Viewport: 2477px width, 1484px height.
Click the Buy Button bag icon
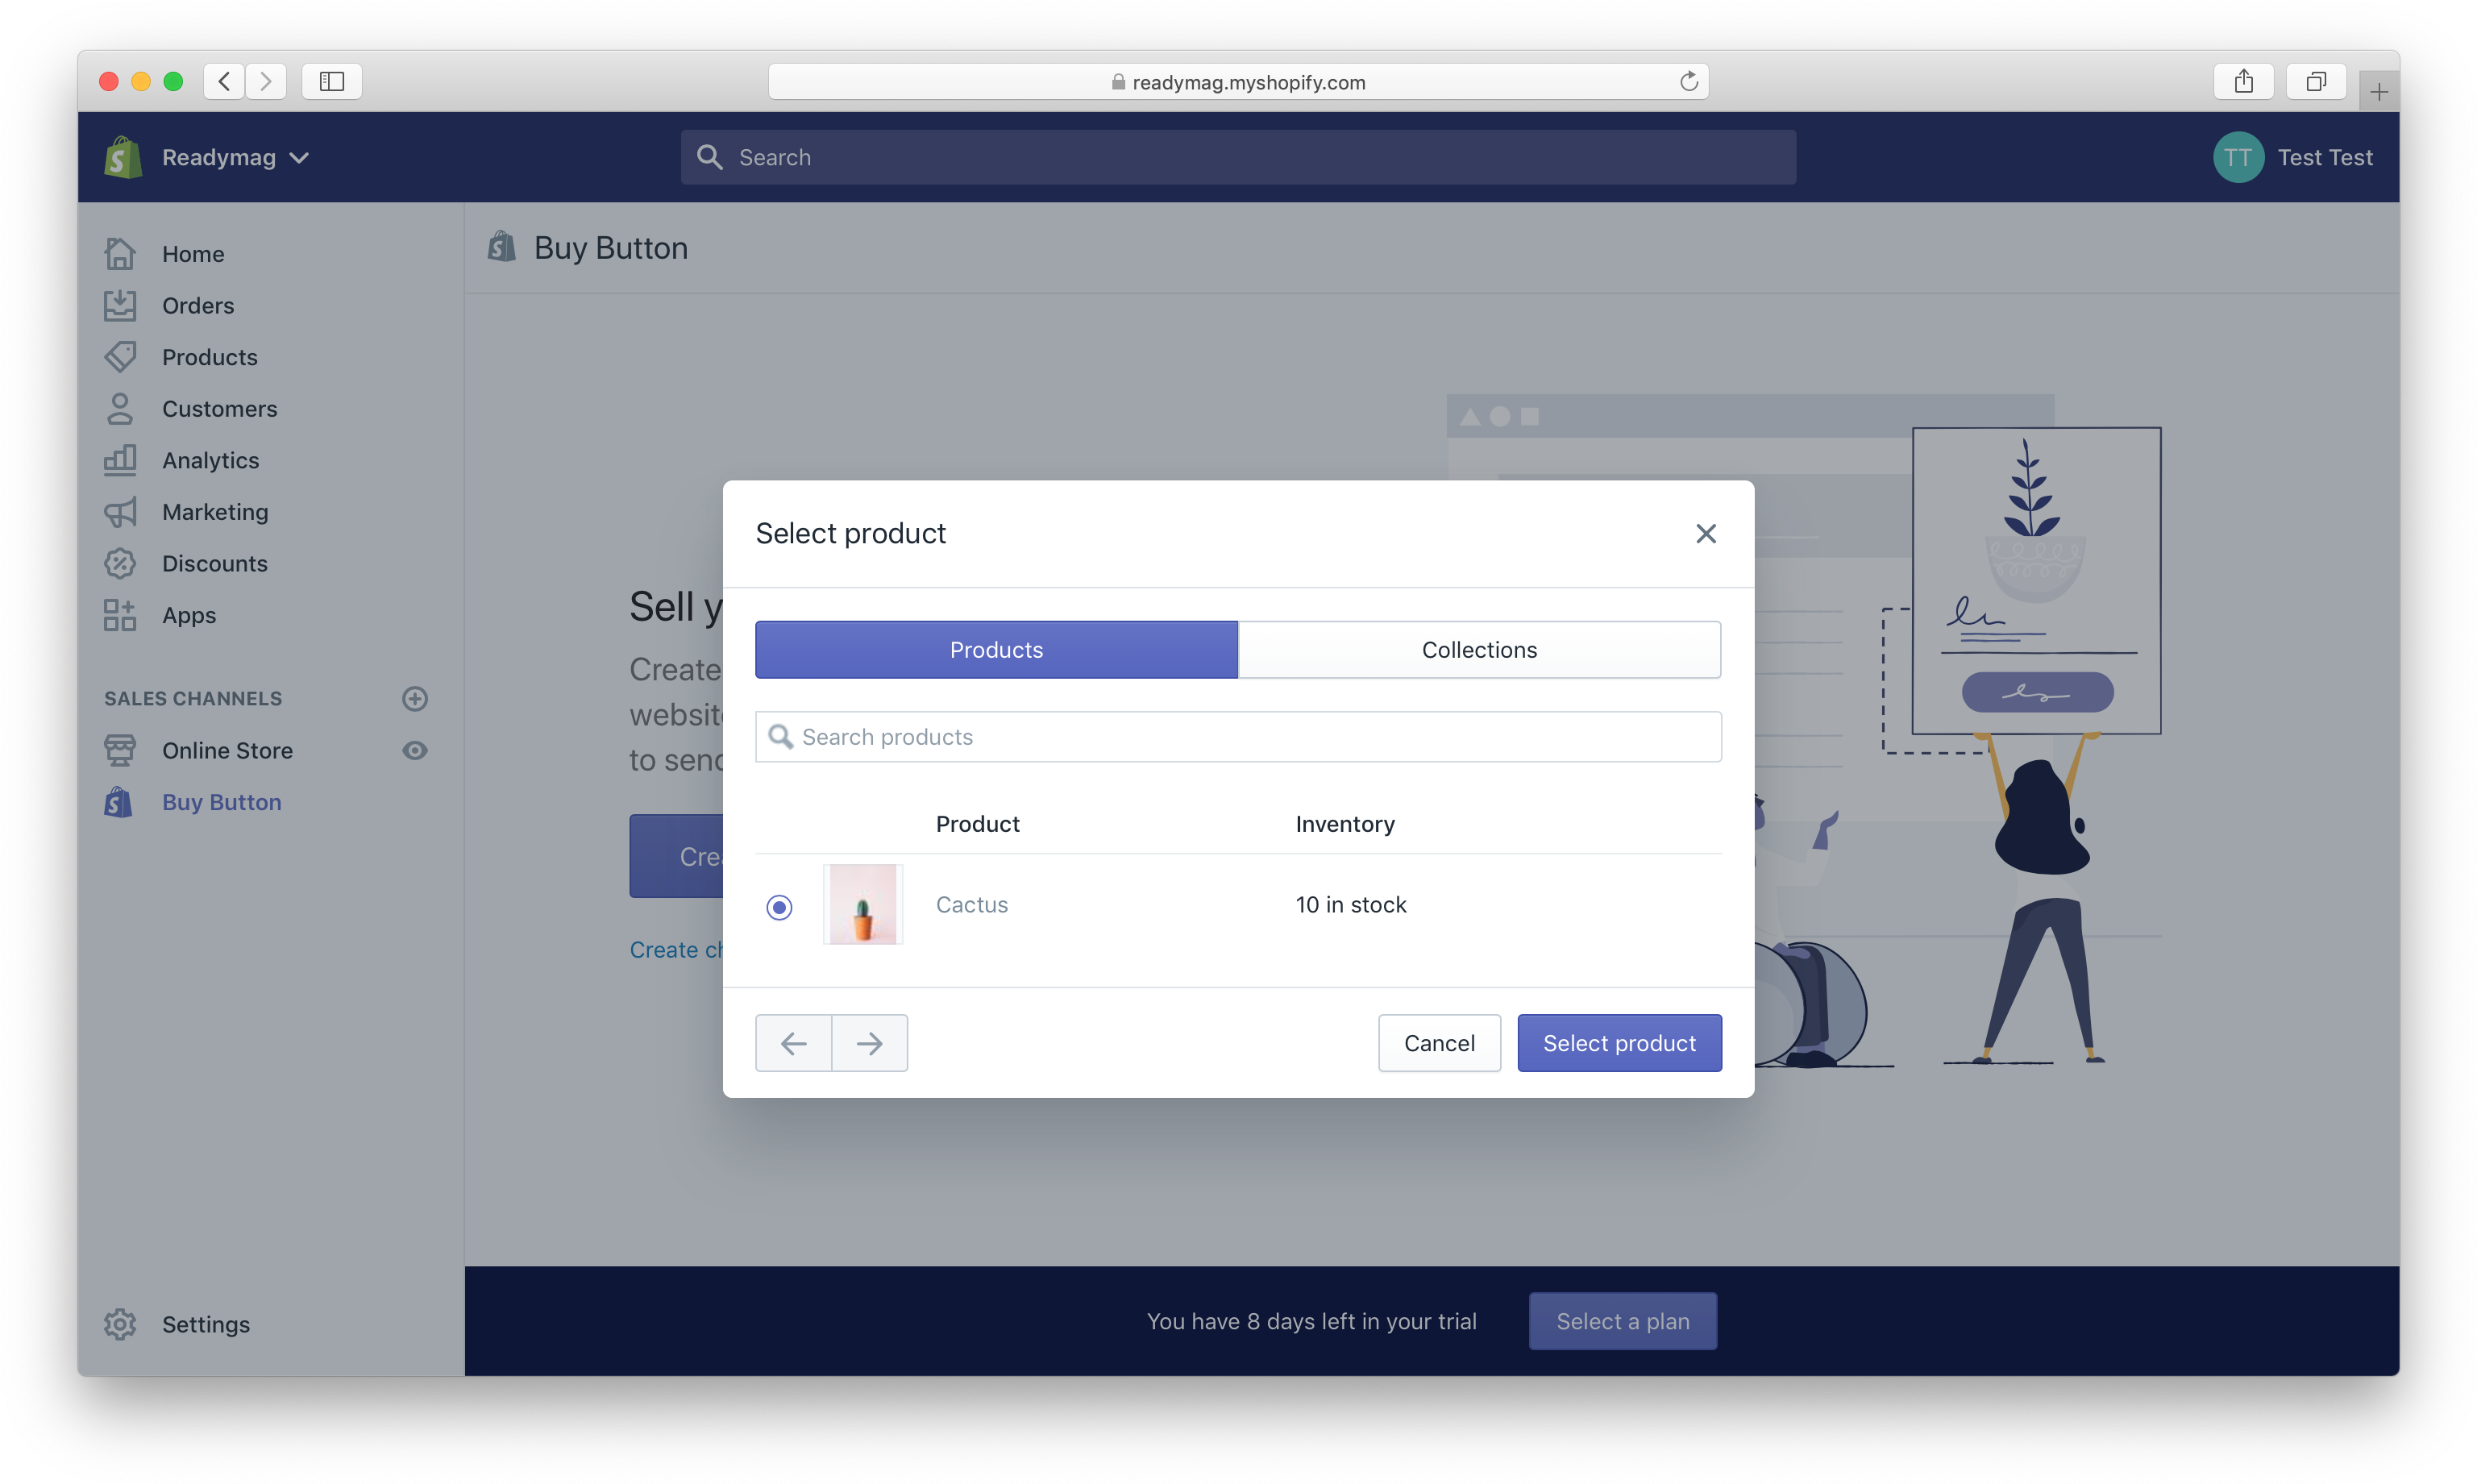119,802
